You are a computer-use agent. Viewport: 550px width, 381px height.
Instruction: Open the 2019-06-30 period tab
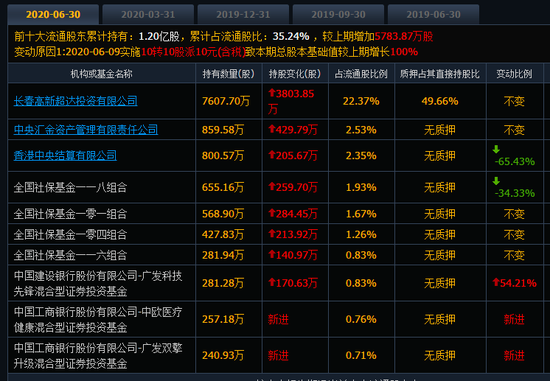[x=433, y=14]
